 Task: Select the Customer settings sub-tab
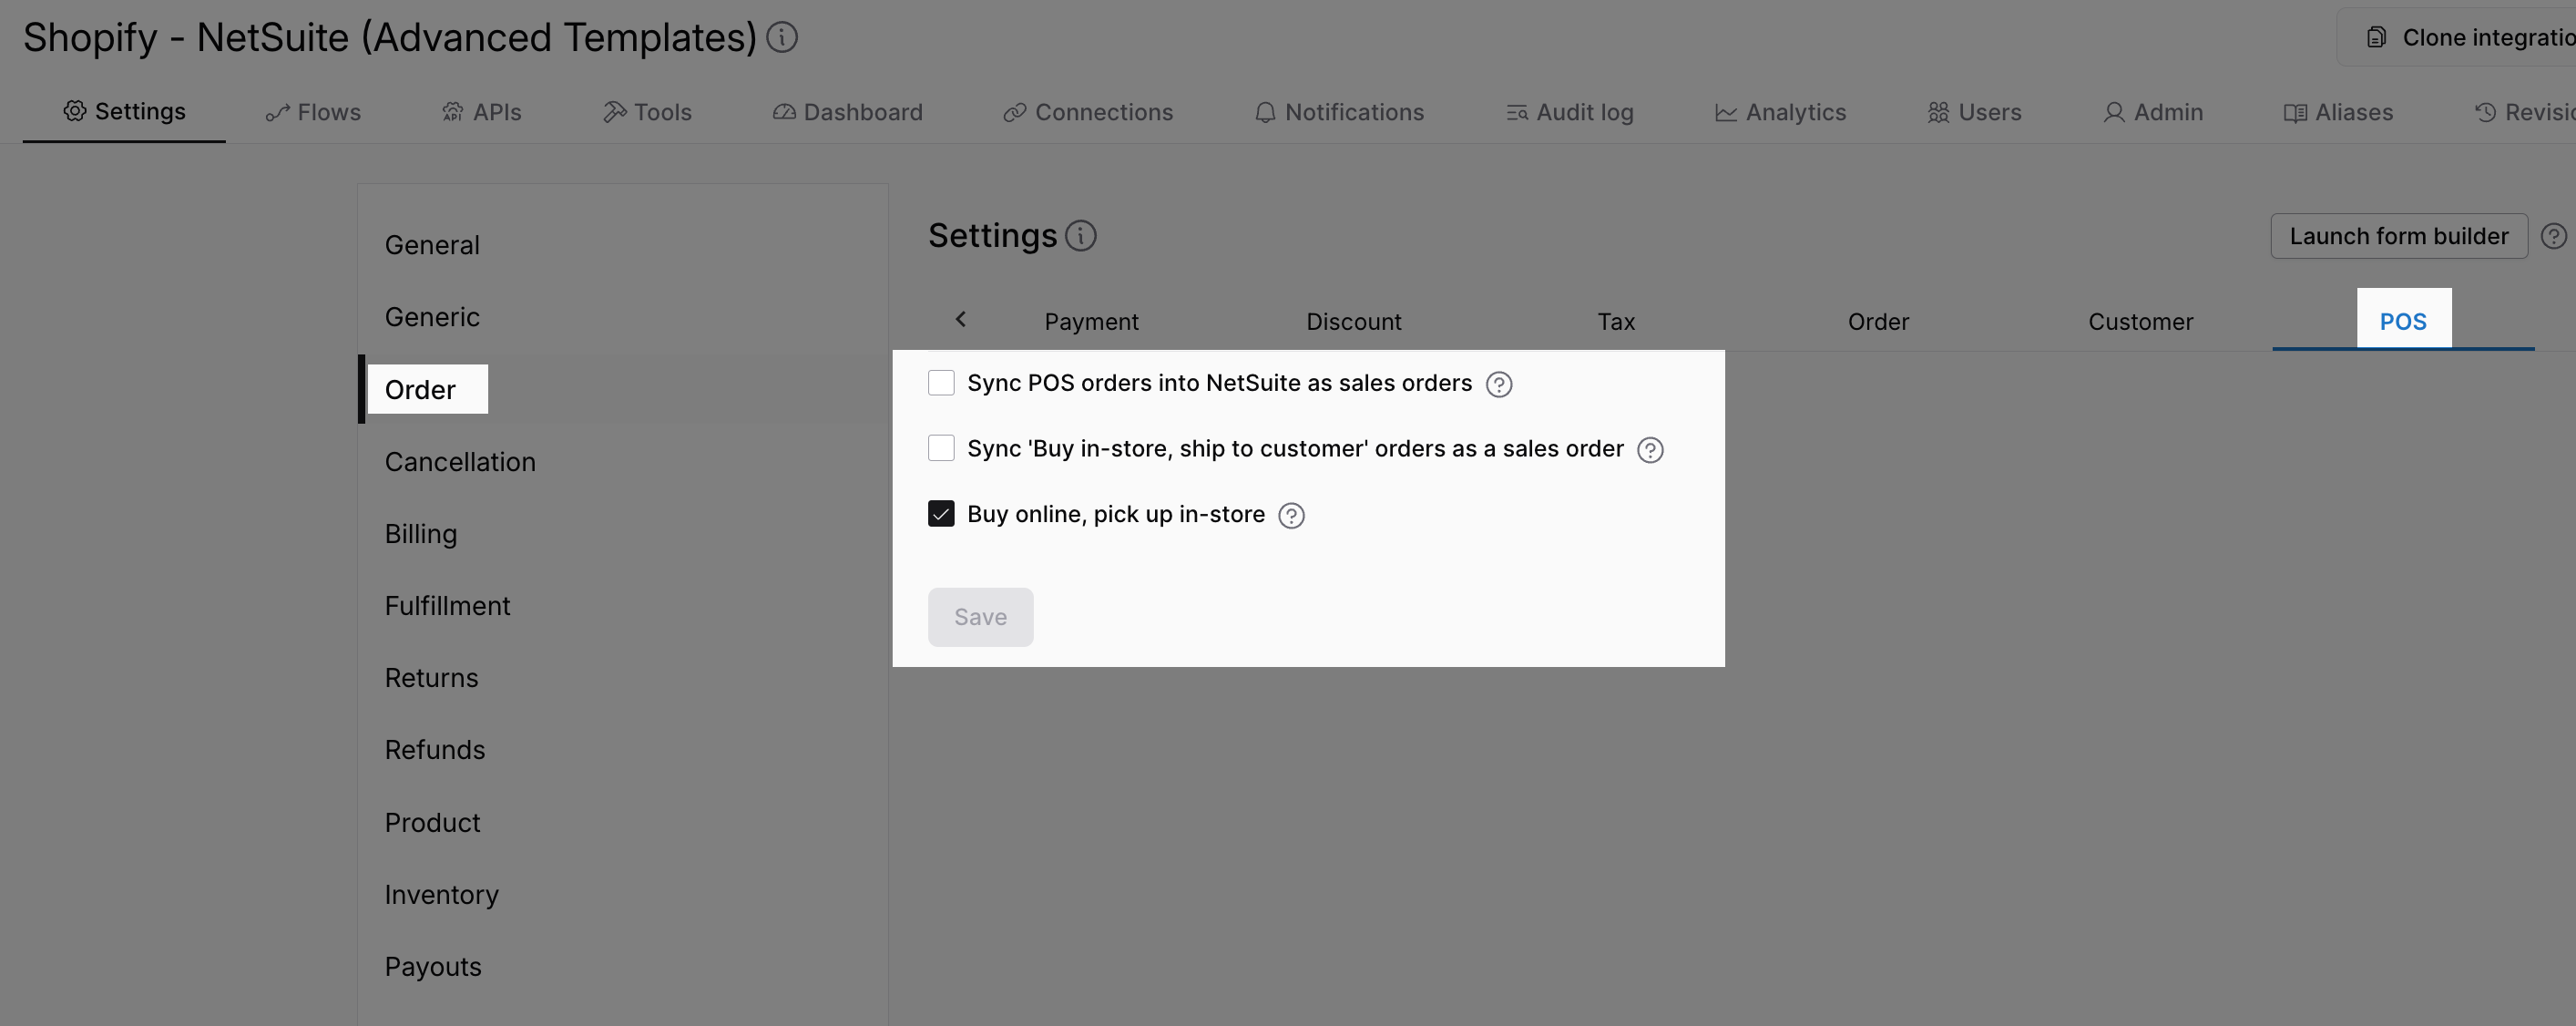(2140, 321)
